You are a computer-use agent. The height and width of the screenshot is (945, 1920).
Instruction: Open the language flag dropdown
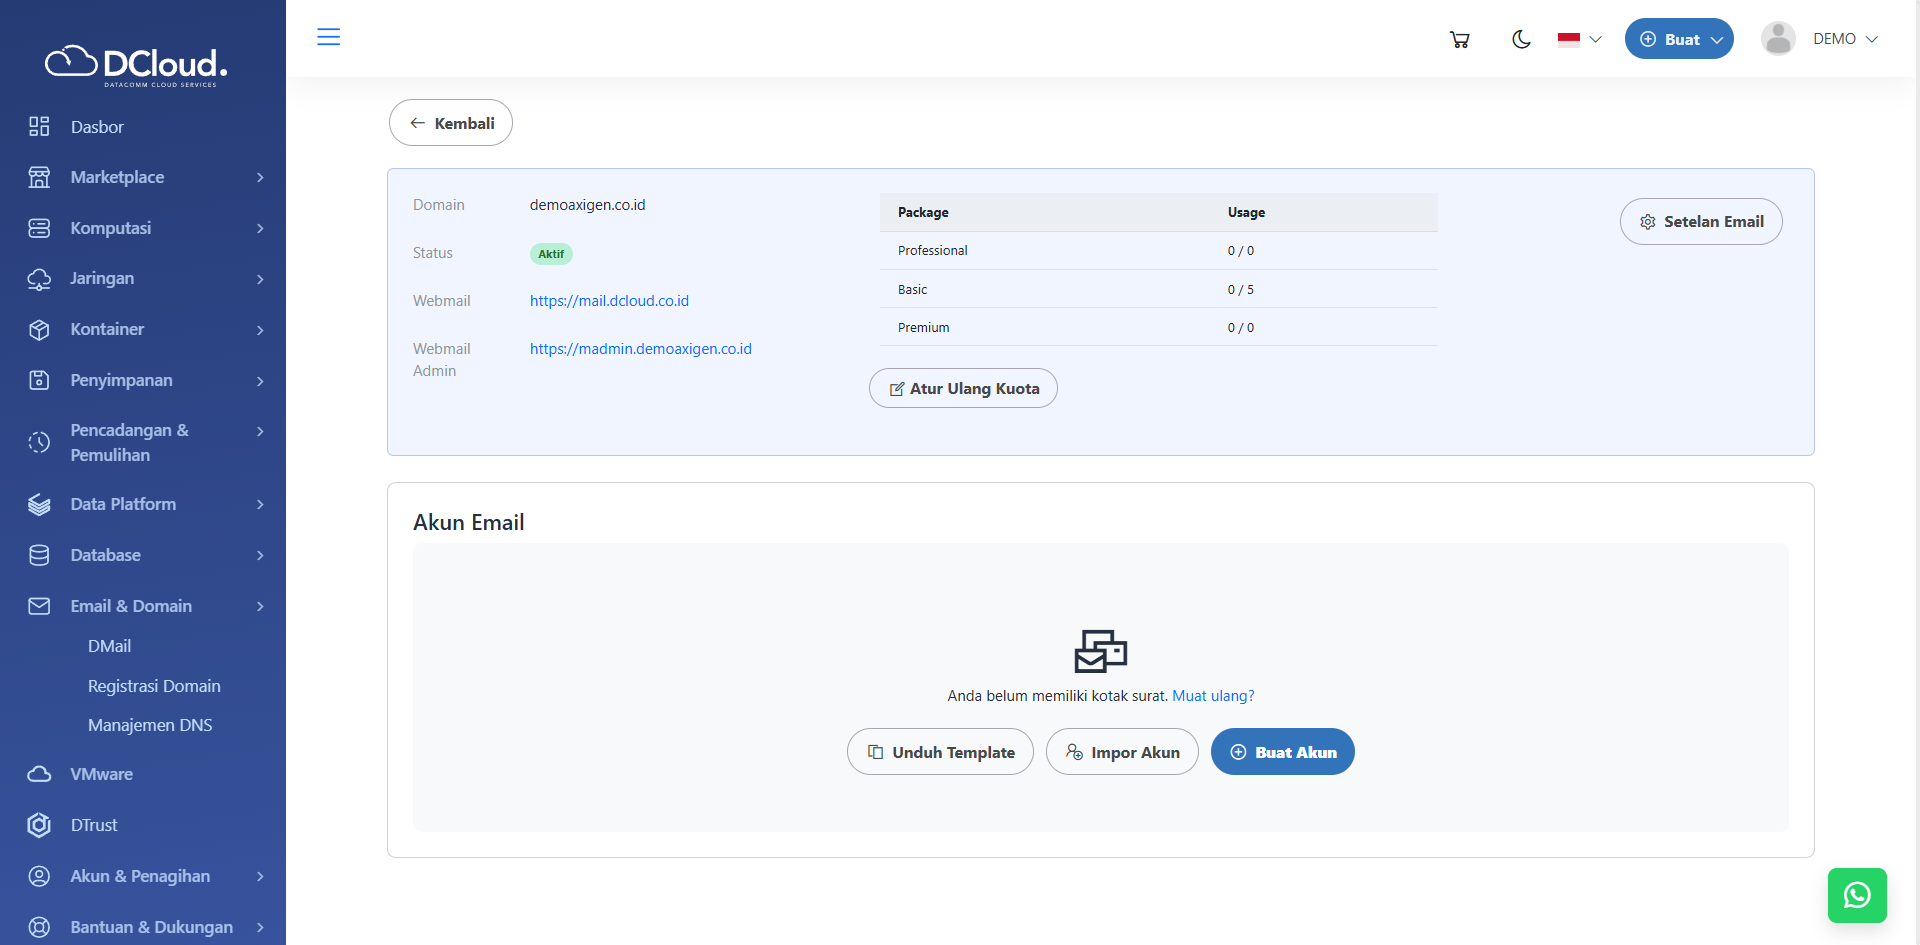point(1579,40)
